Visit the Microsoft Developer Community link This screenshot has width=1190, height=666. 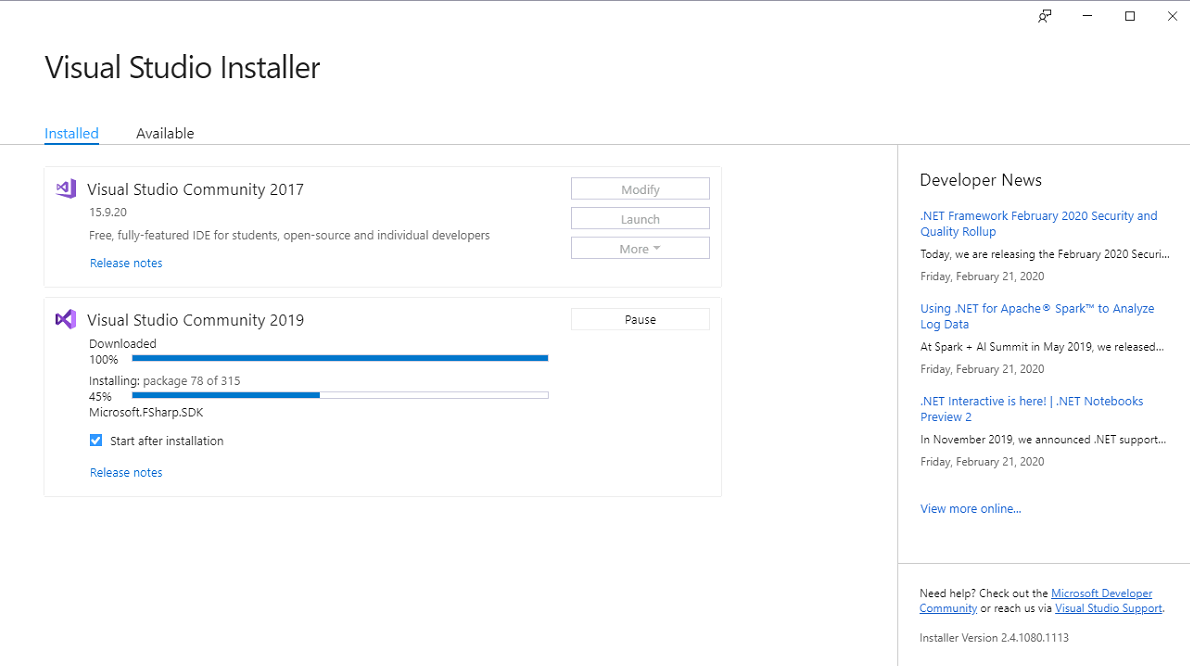[x=1101, y=592]
